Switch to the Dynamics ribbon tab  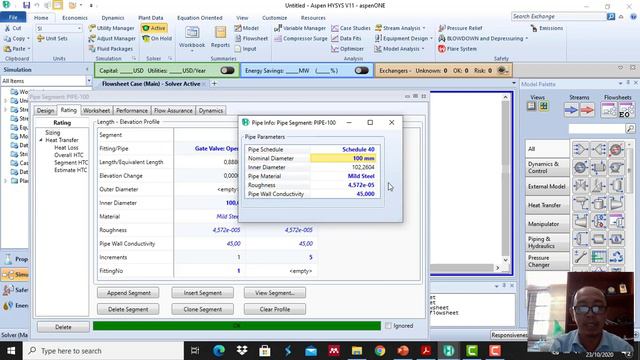(113, 18)
